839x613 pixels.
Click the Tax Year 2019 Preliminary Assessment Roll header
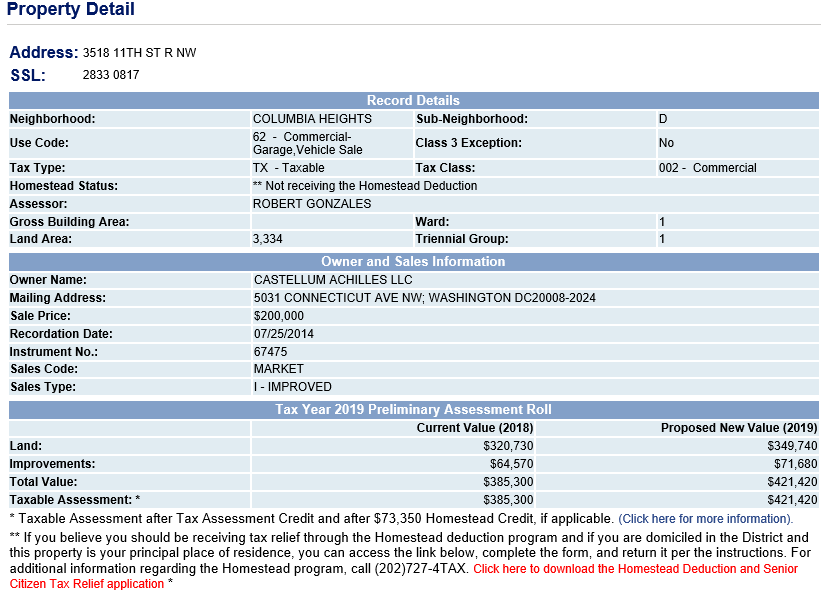click(x=413, y=410)
